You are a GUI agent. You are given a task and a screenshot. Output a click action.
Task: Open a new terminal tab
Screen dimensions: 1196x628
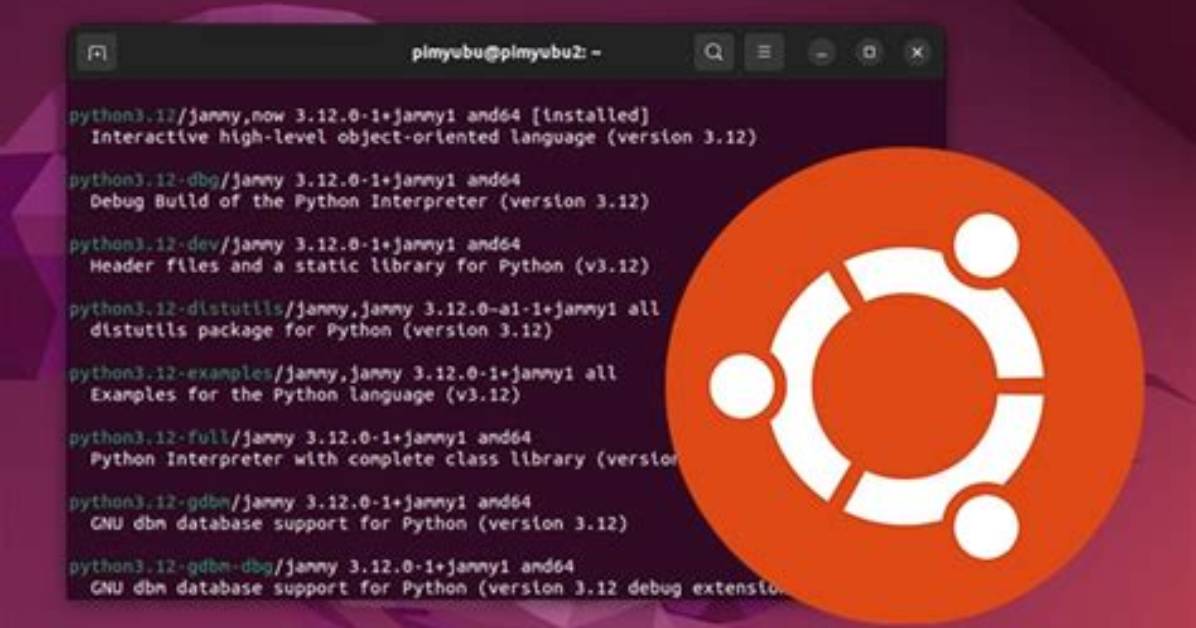(x=97, y=53)
